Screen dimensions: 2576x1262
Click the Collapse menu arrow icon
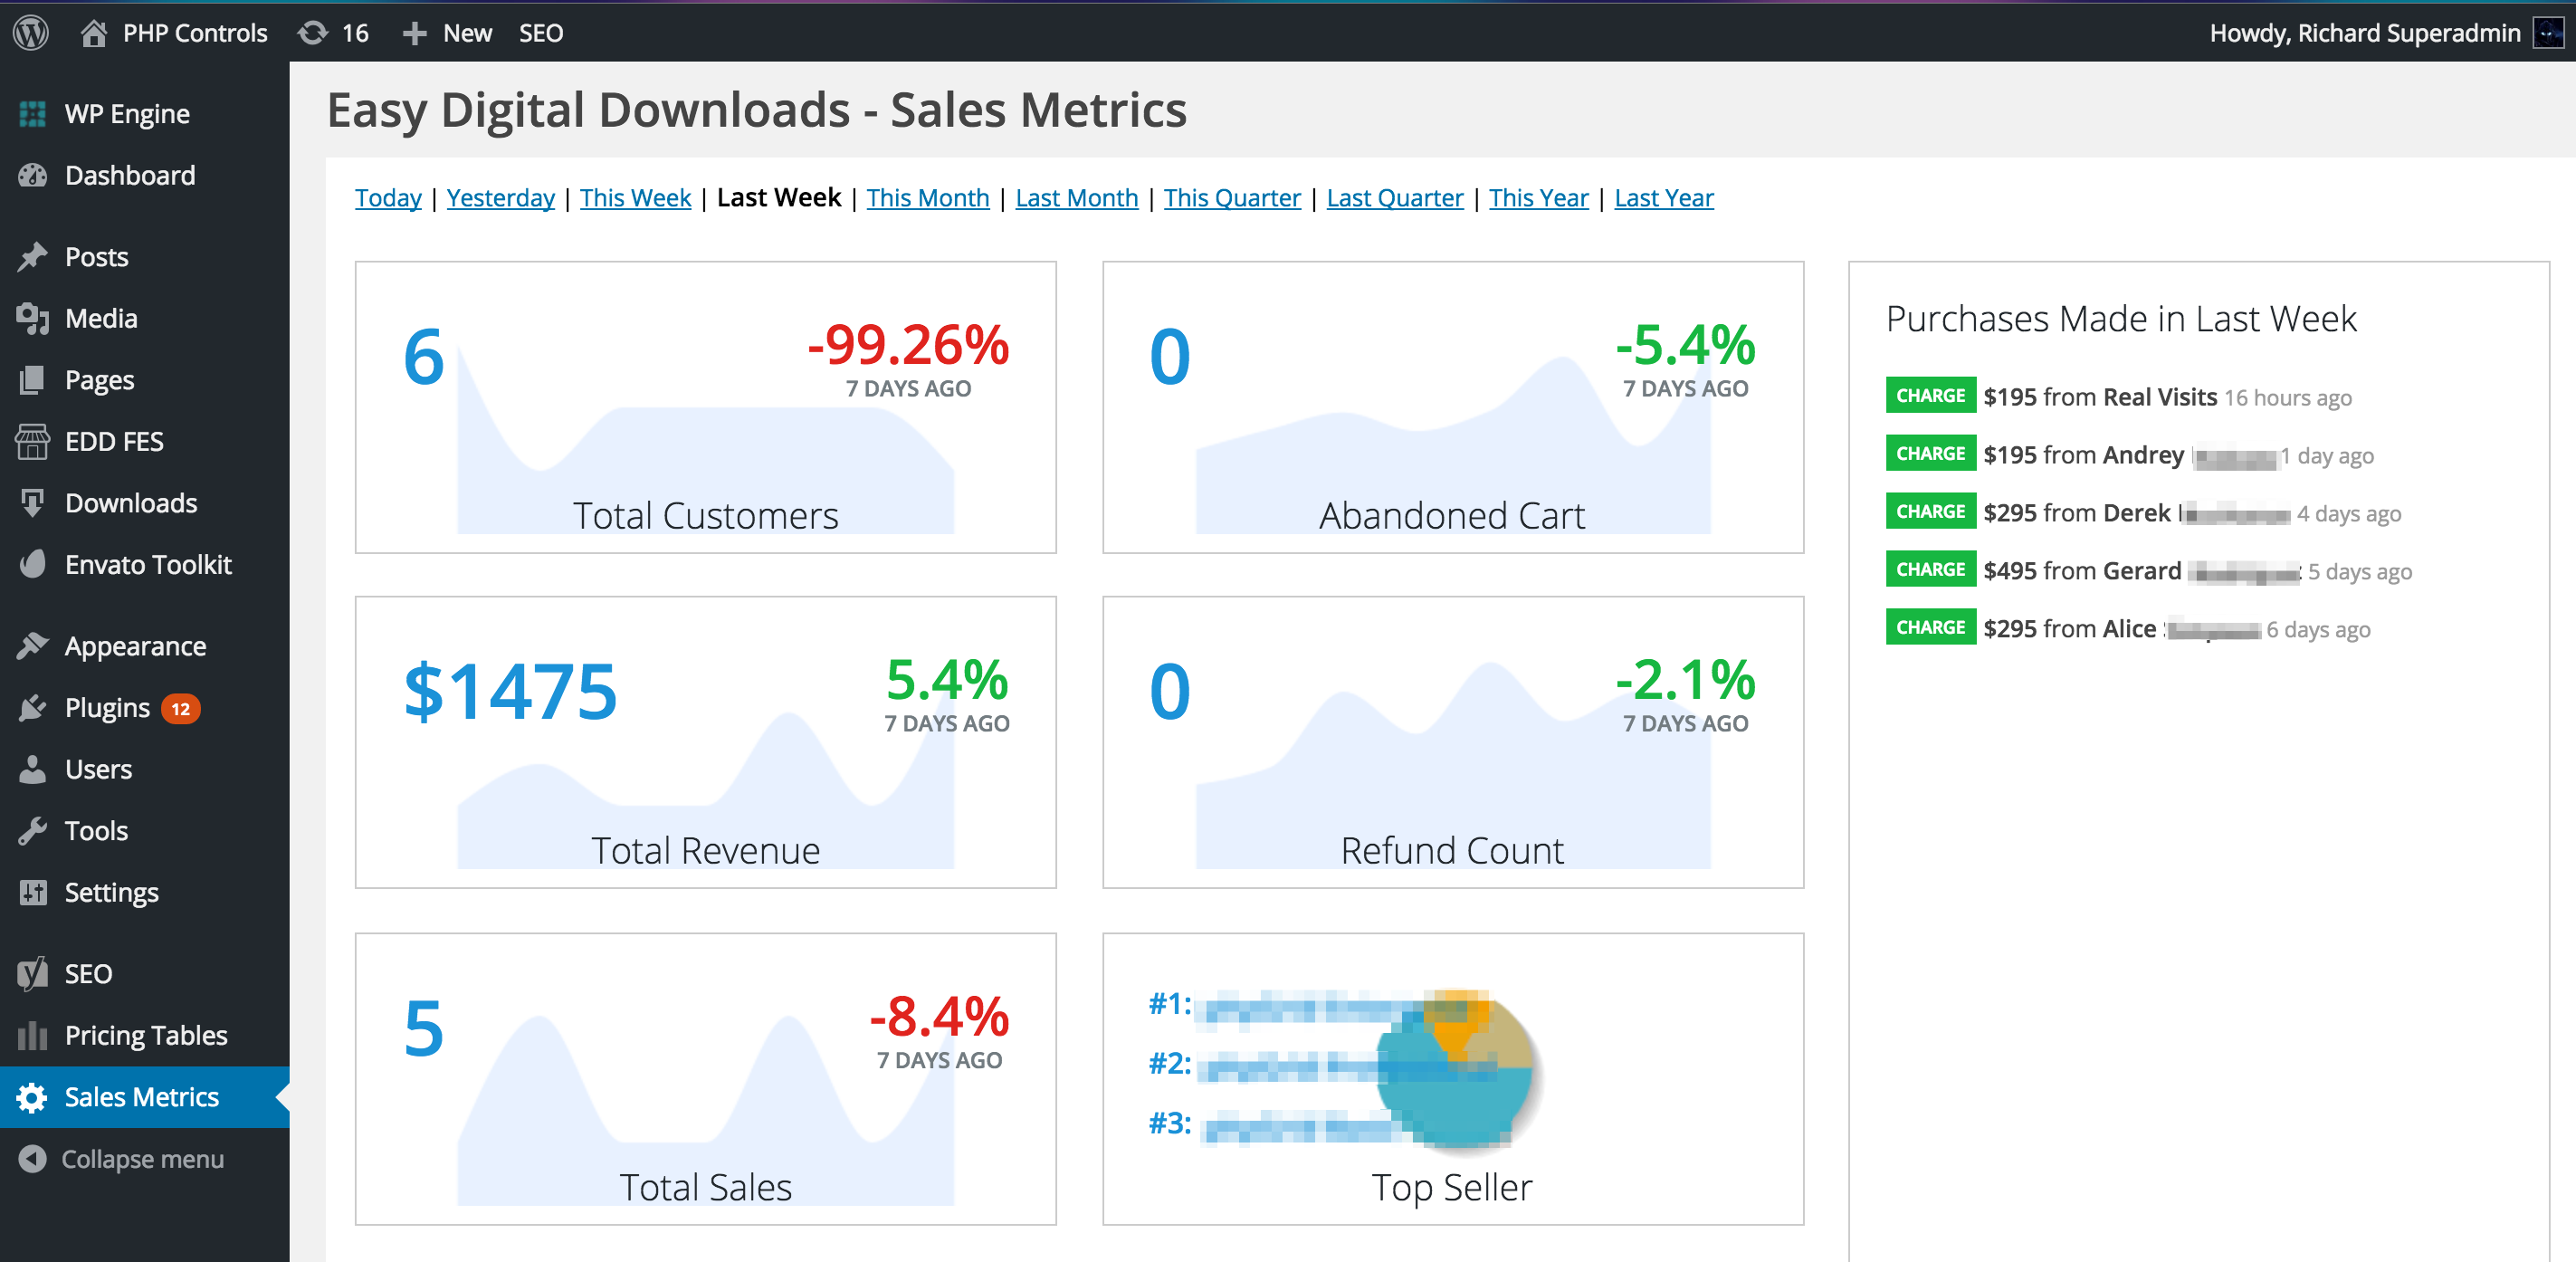pos(33,1158)
